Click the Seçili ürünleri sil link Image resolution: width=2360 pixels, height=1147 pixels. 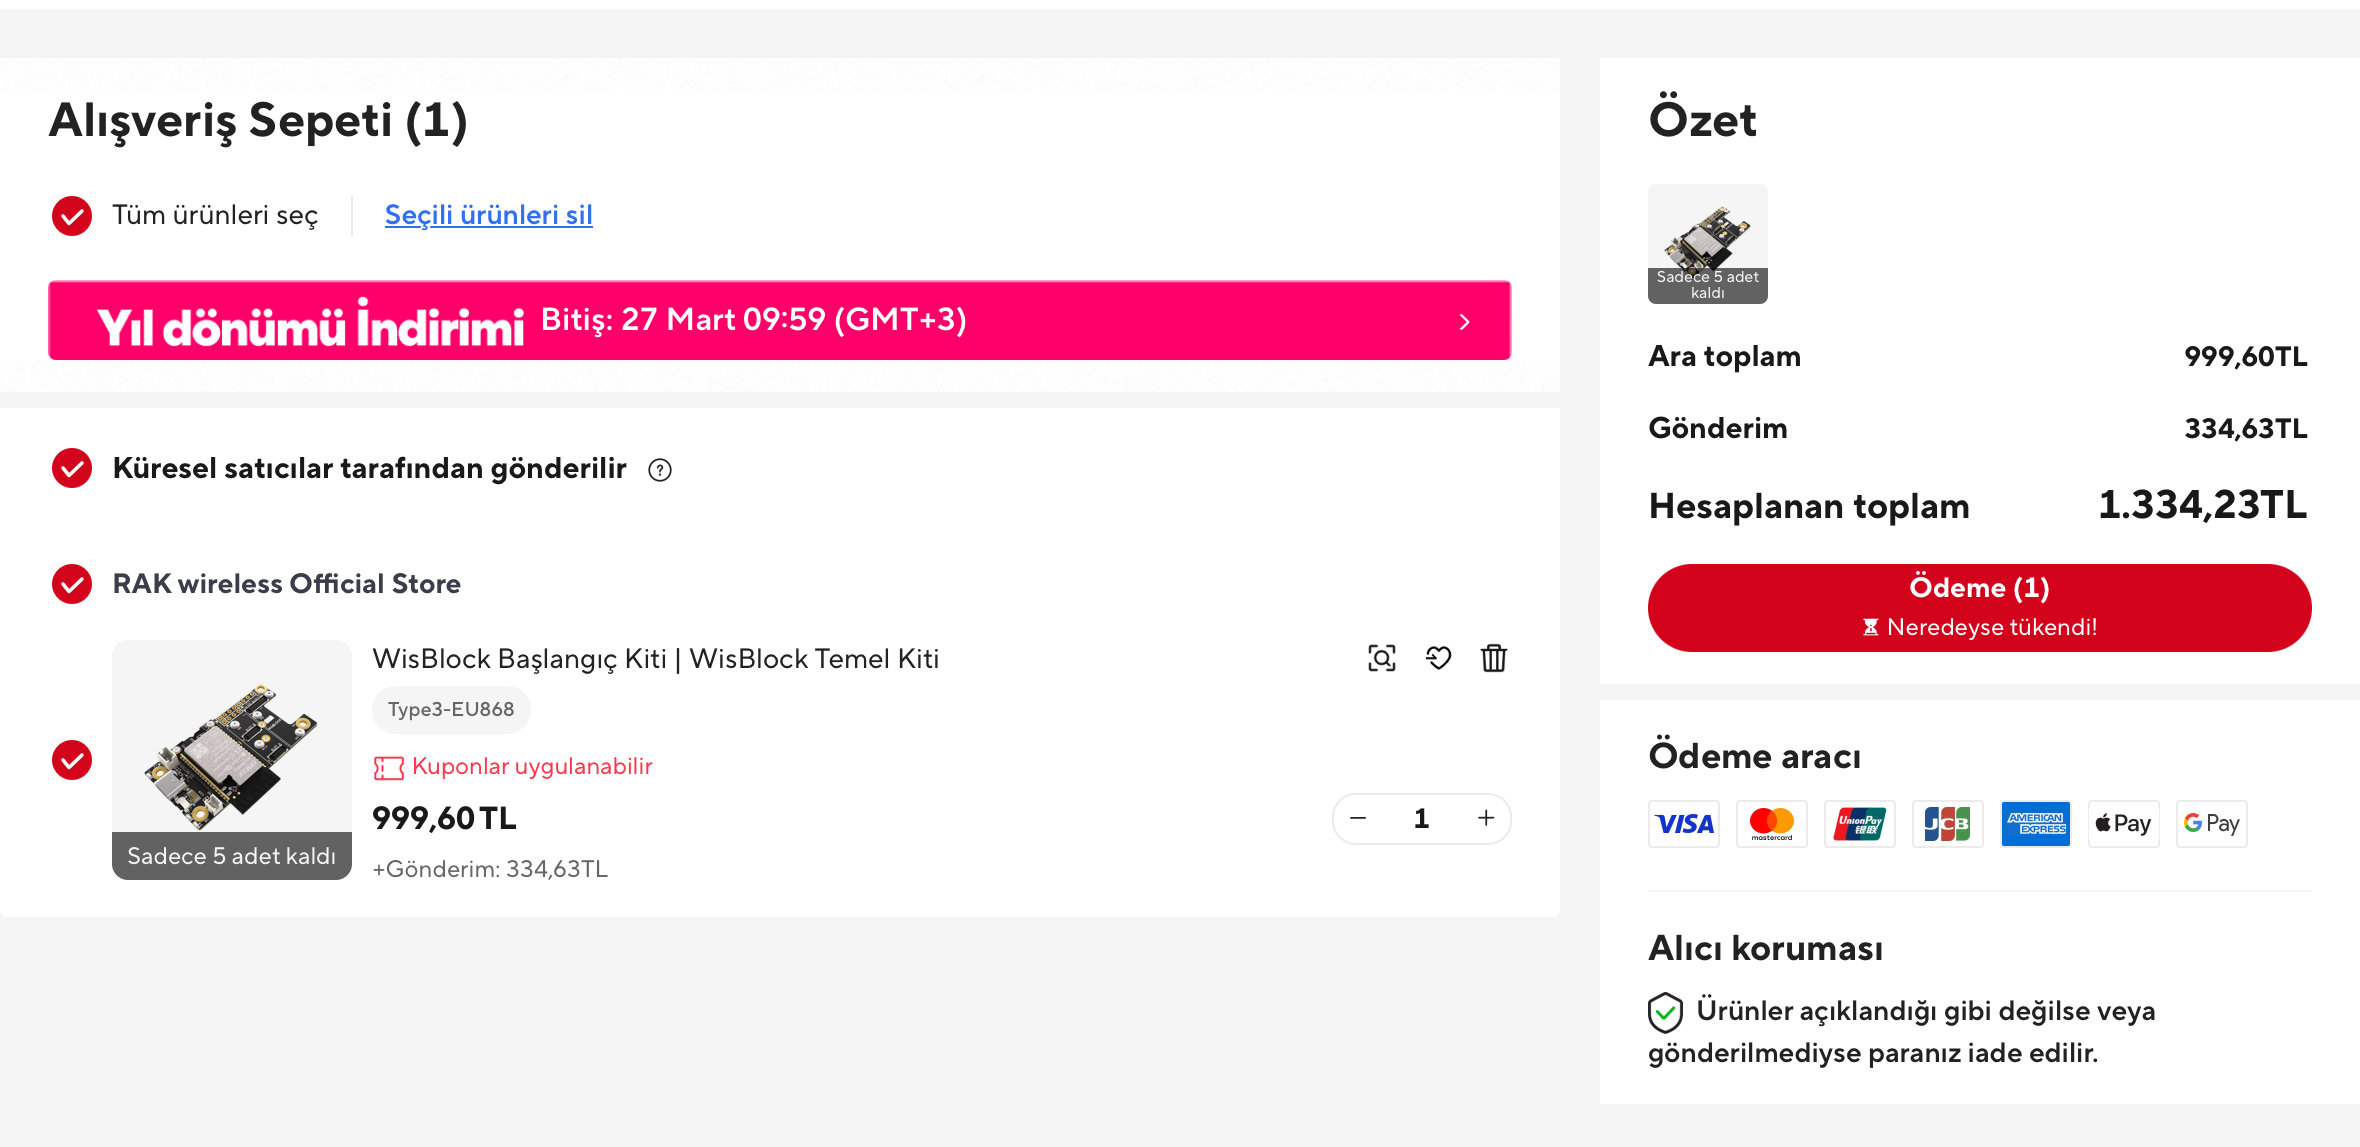coord(488,215)
